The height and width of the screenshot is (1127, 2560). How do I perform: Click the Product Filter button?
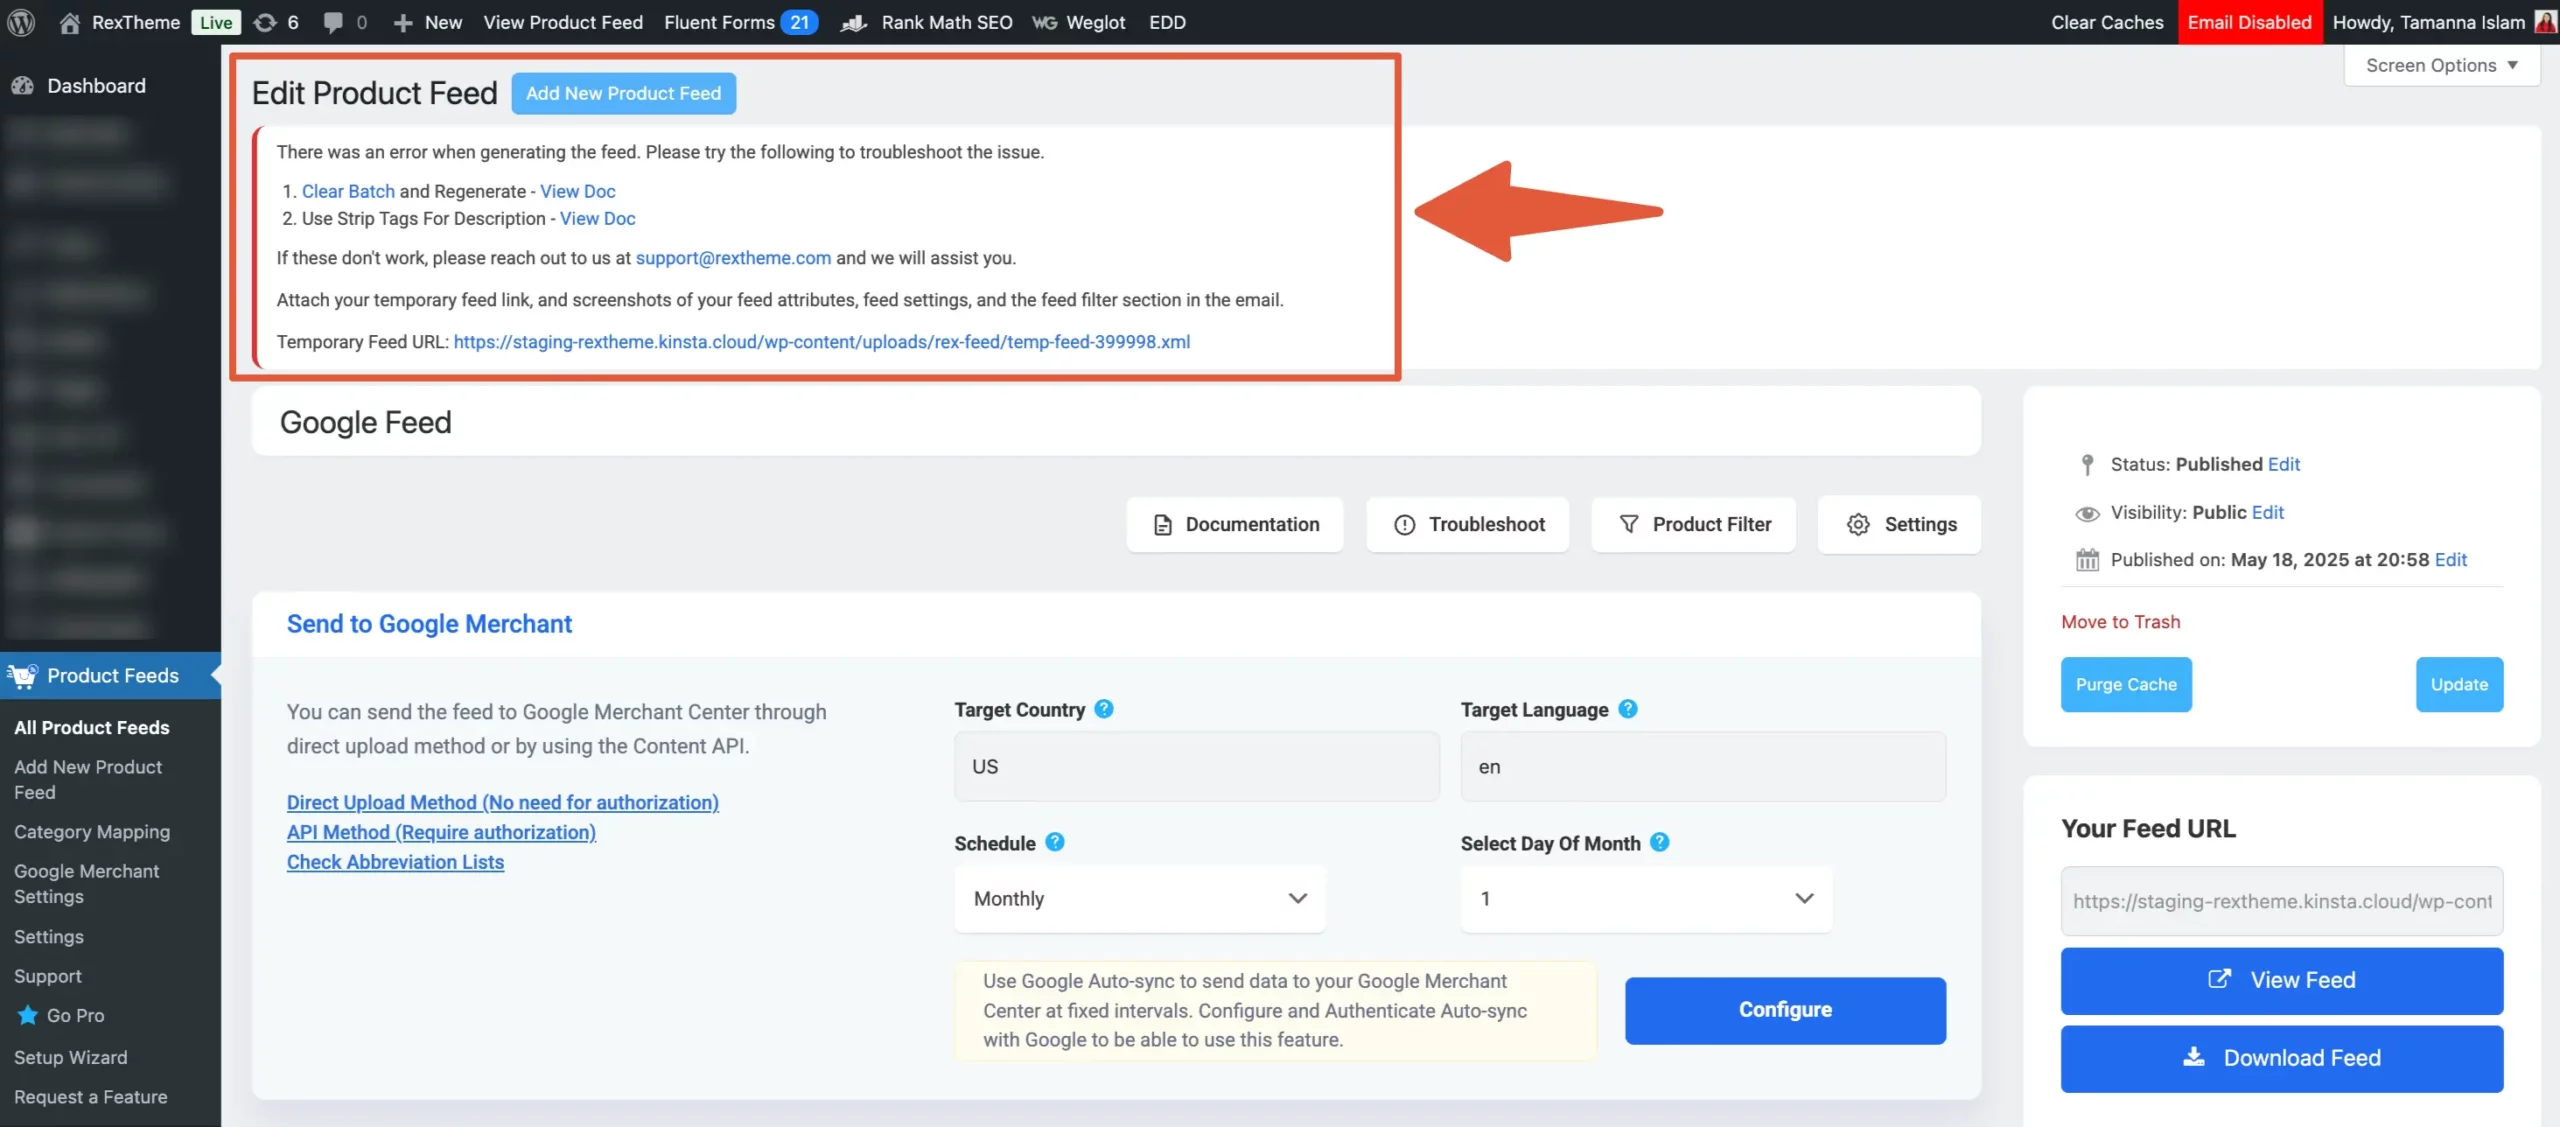pyautogui.click(x=1694, y=524)
